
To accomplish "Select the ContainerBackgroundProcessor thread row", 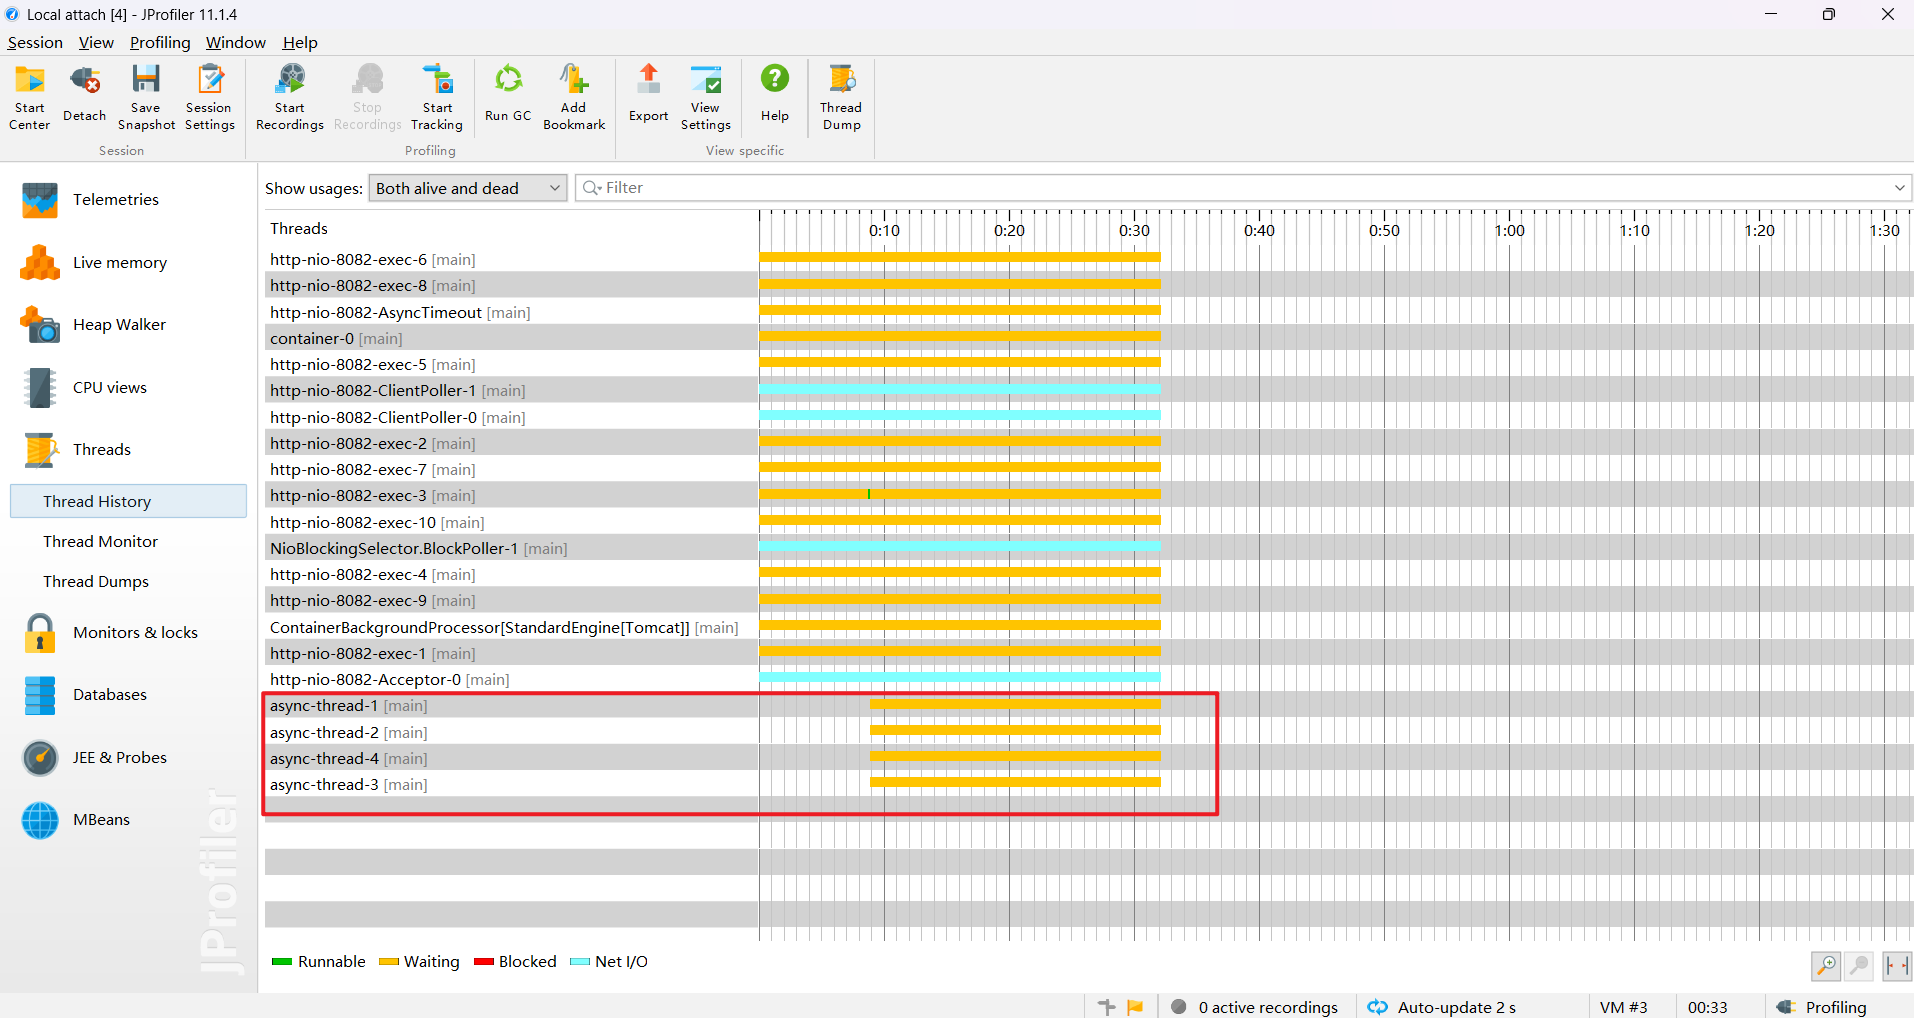I will (511, 627).
